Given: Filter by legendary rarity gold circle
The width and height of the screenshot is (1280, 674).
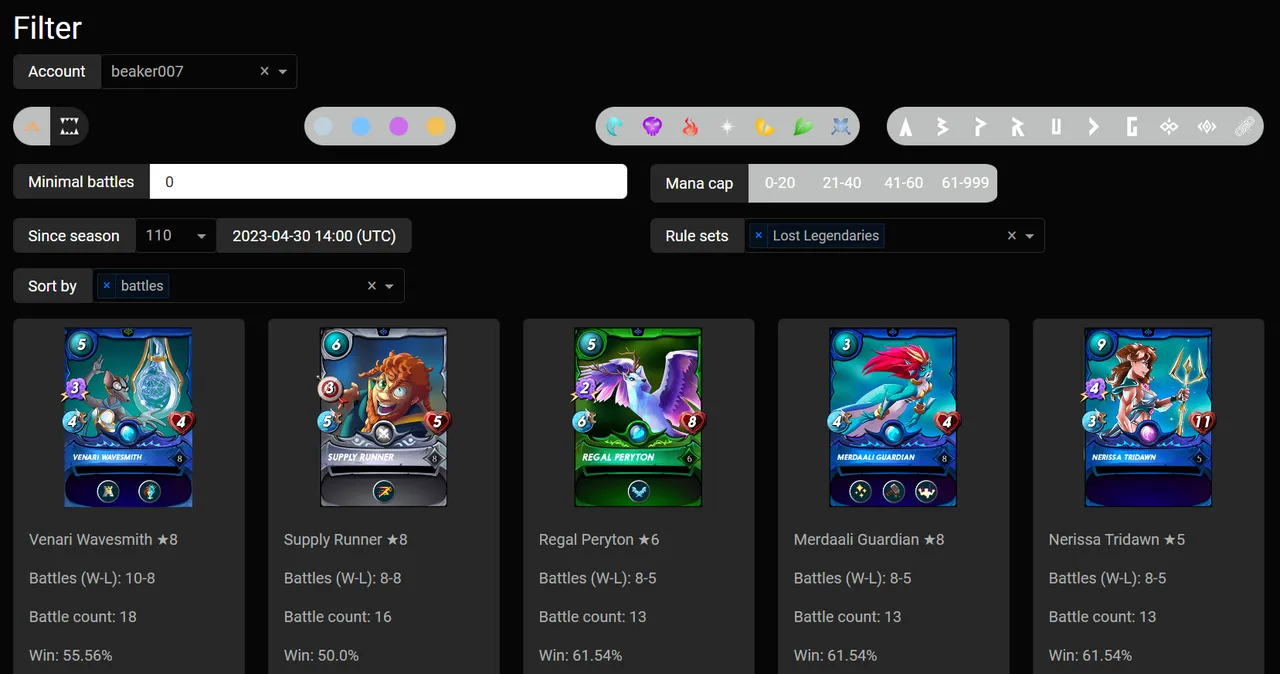Looking at the screenshot, I should 436,127.
